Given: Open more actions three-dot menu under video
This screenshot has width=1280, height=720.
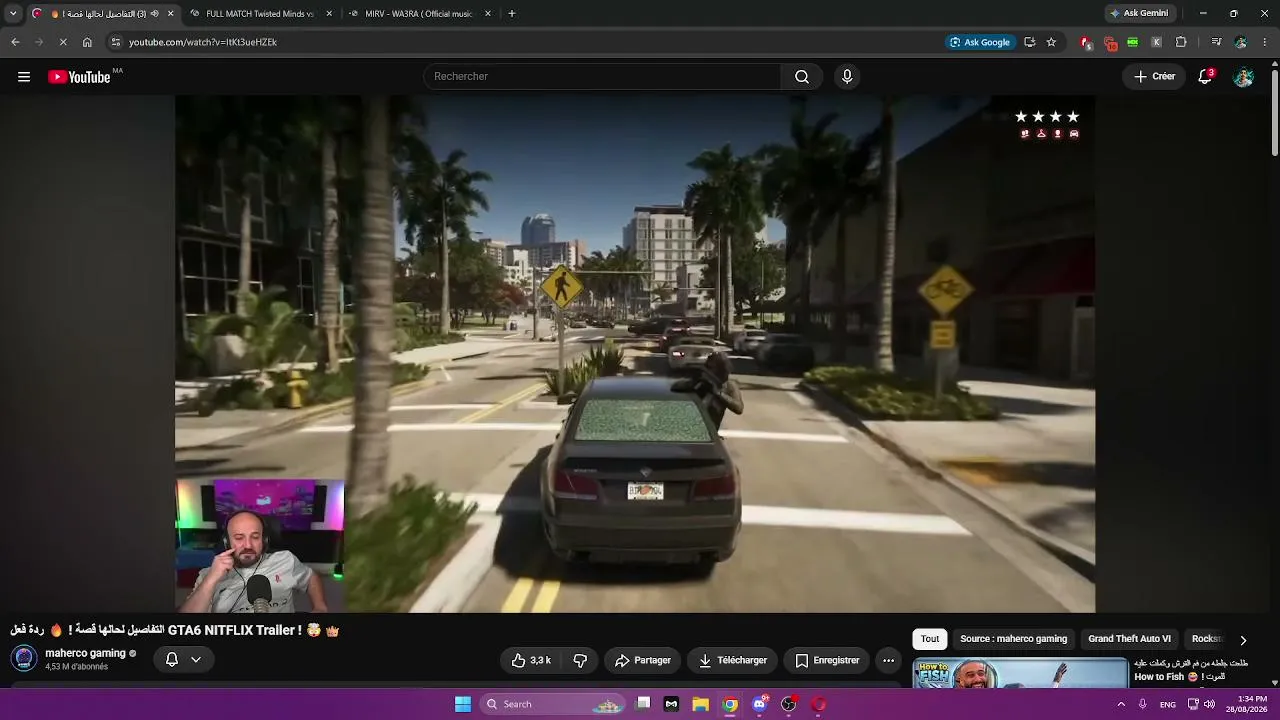Looking at the screenshot, I should [x=888, y=660].
